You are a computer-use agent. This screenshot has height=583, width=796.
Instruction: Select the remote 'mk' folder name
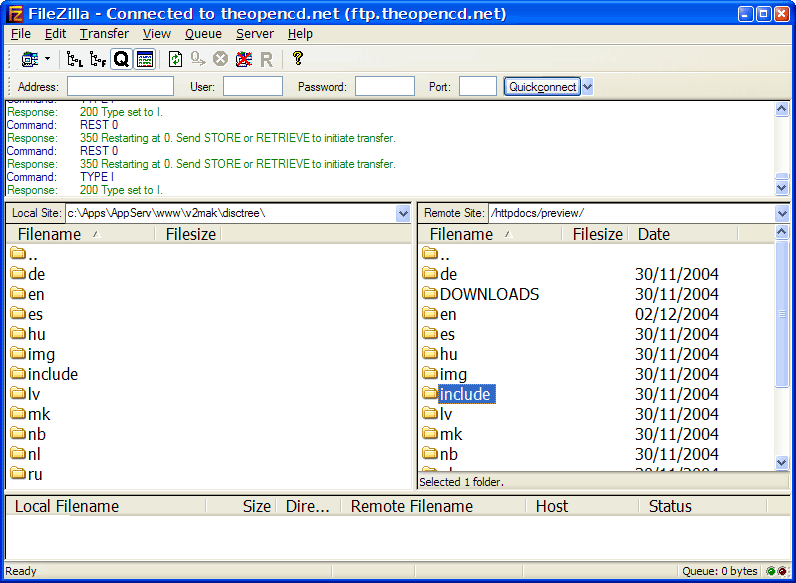point(451,434)
